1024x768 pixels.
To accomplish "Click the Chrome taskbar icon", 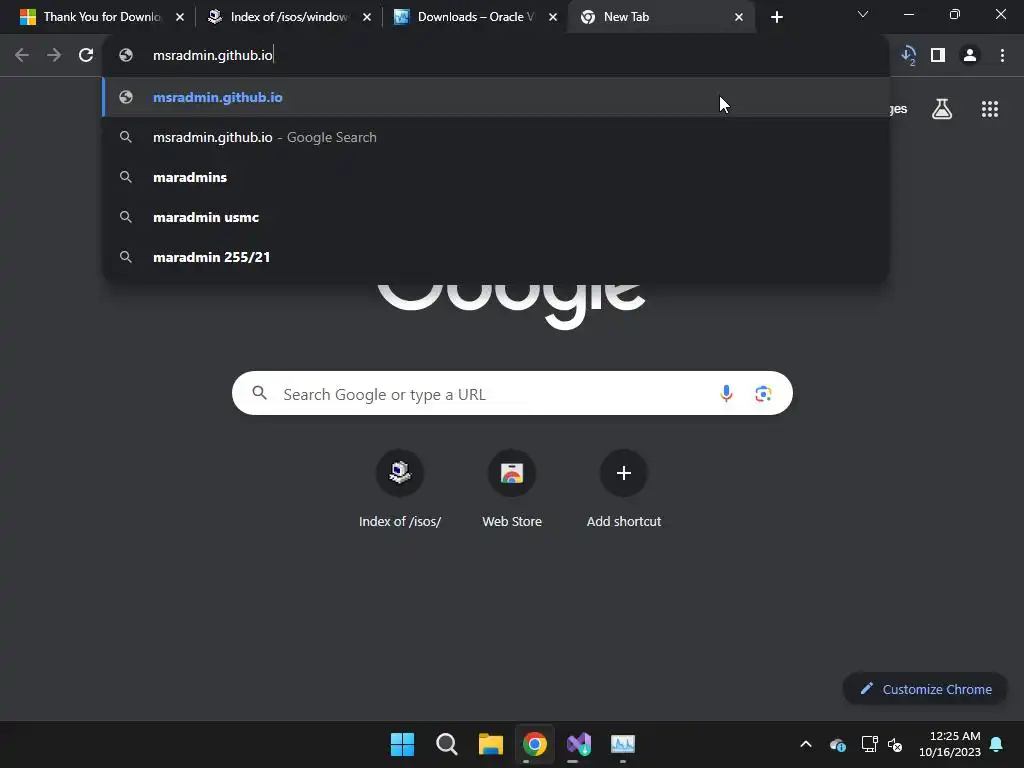I will [x=535, y=744].
